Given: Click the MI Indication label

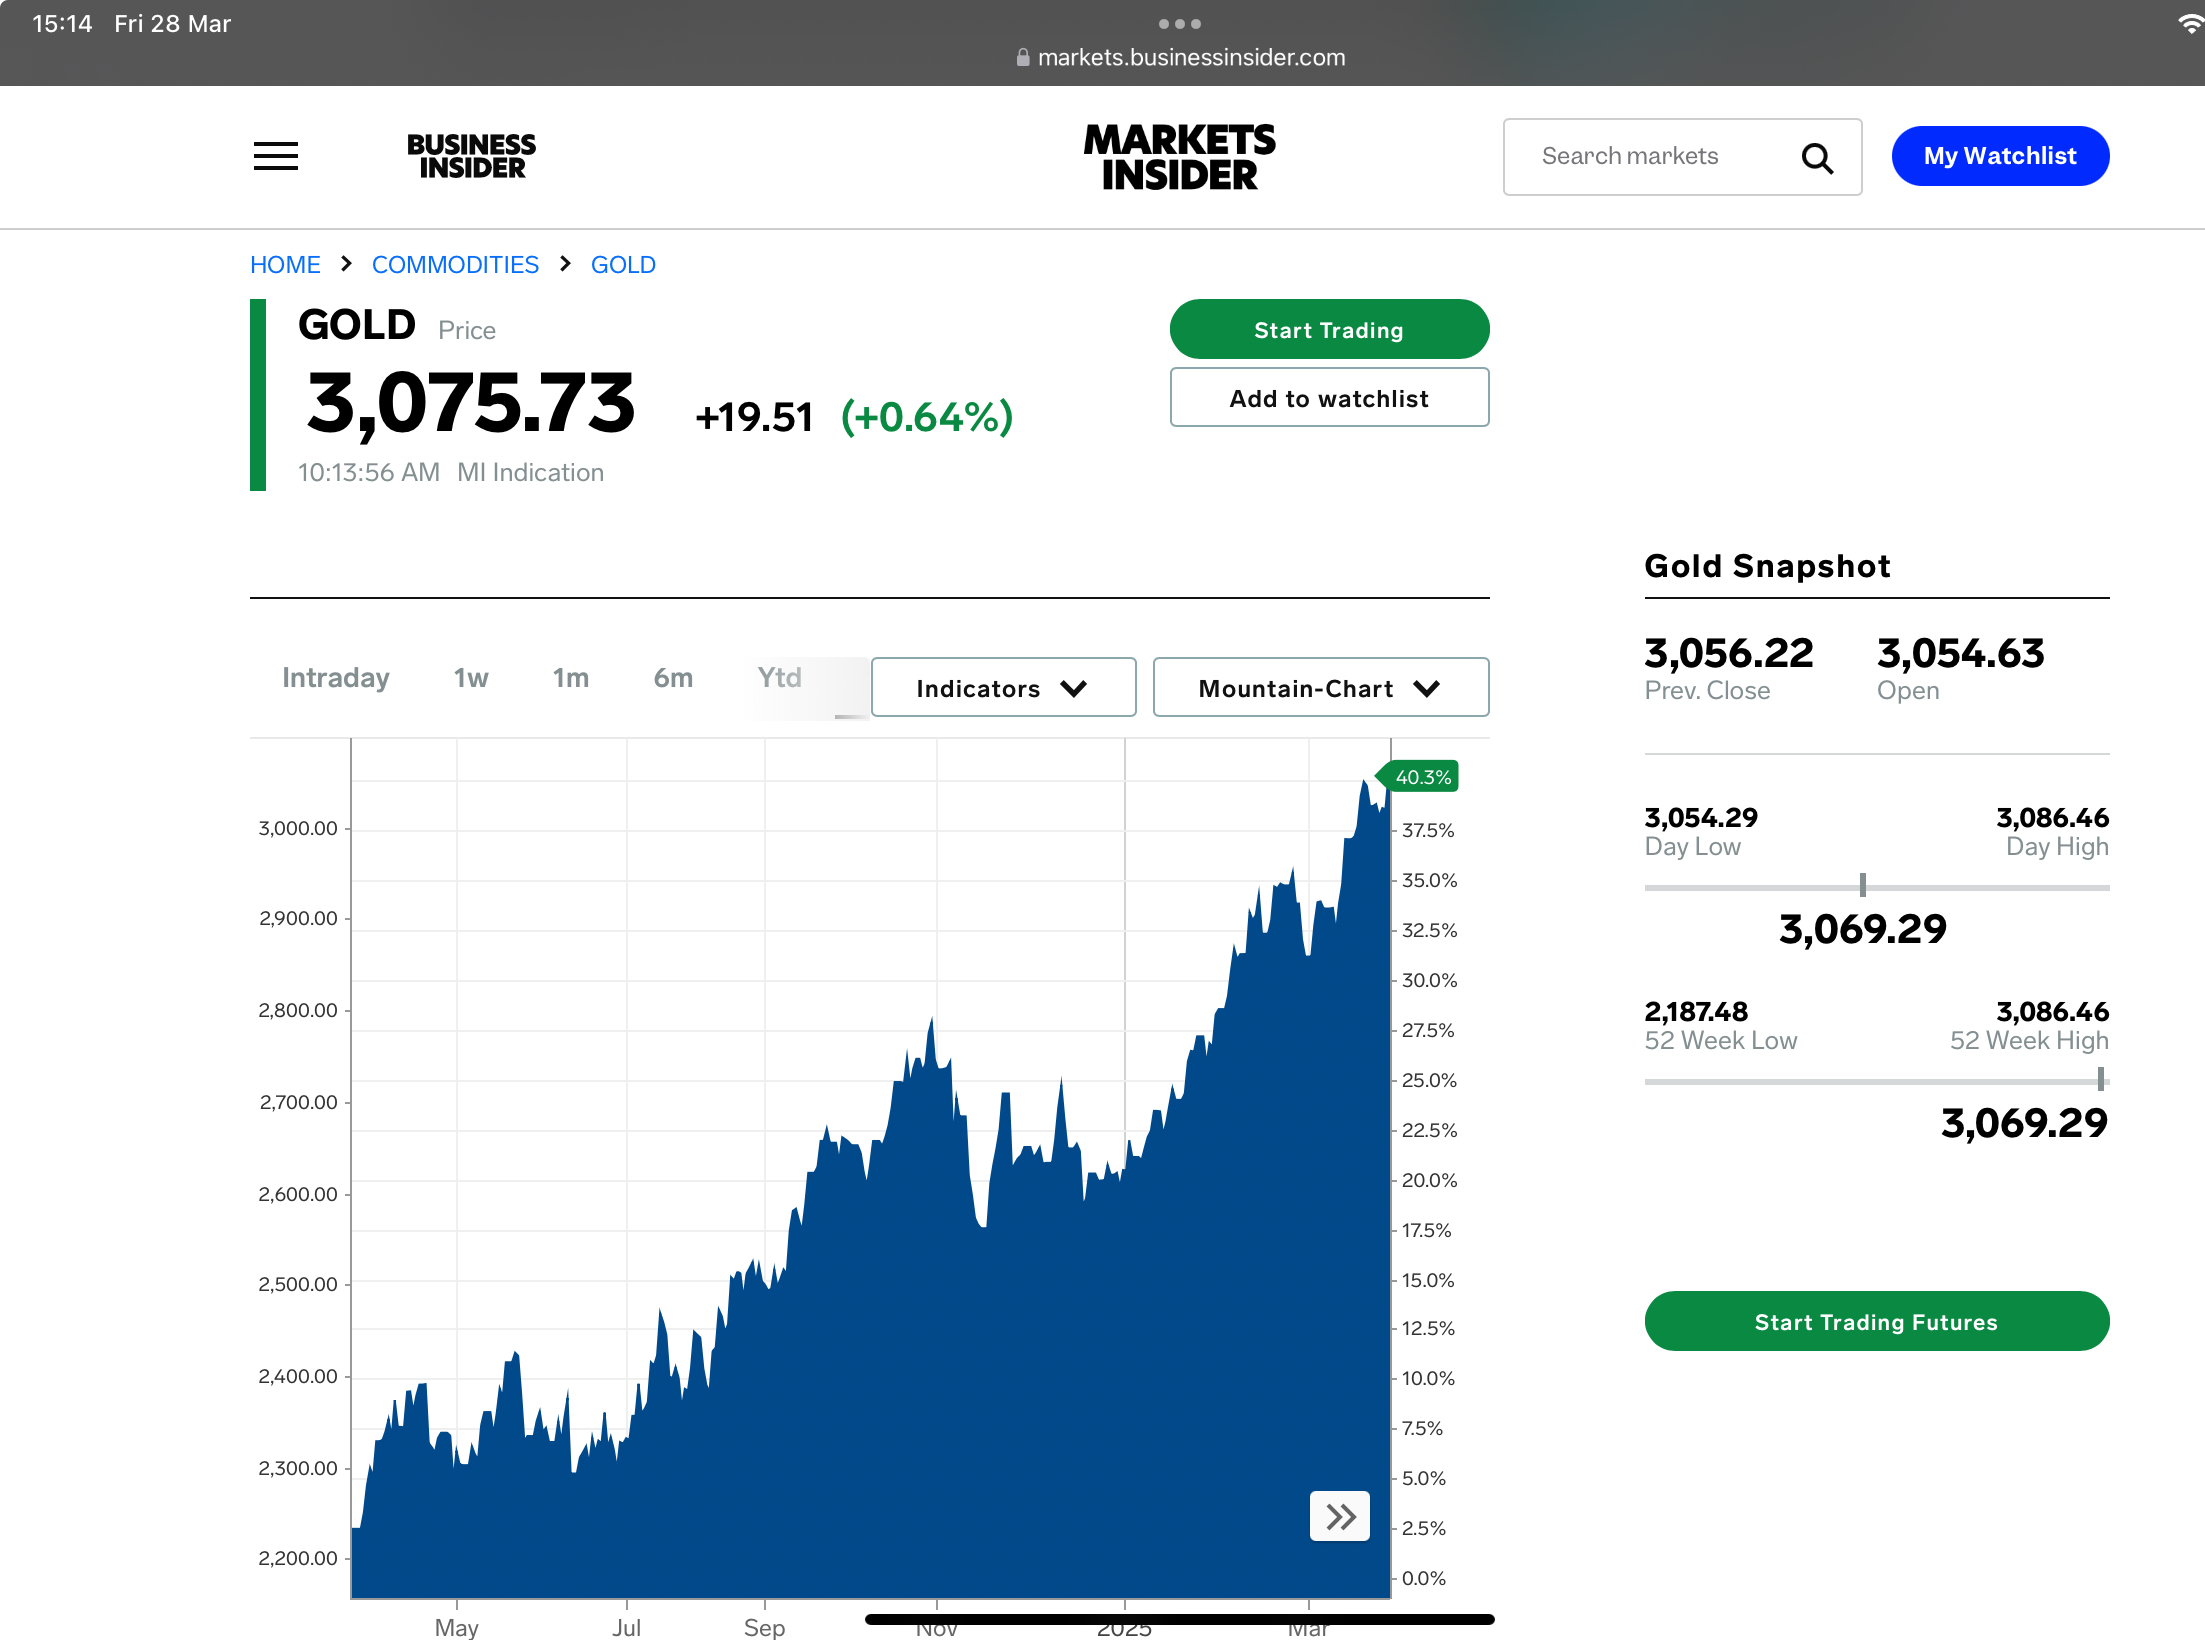Looking at the screenshot, I should (530, 472).
